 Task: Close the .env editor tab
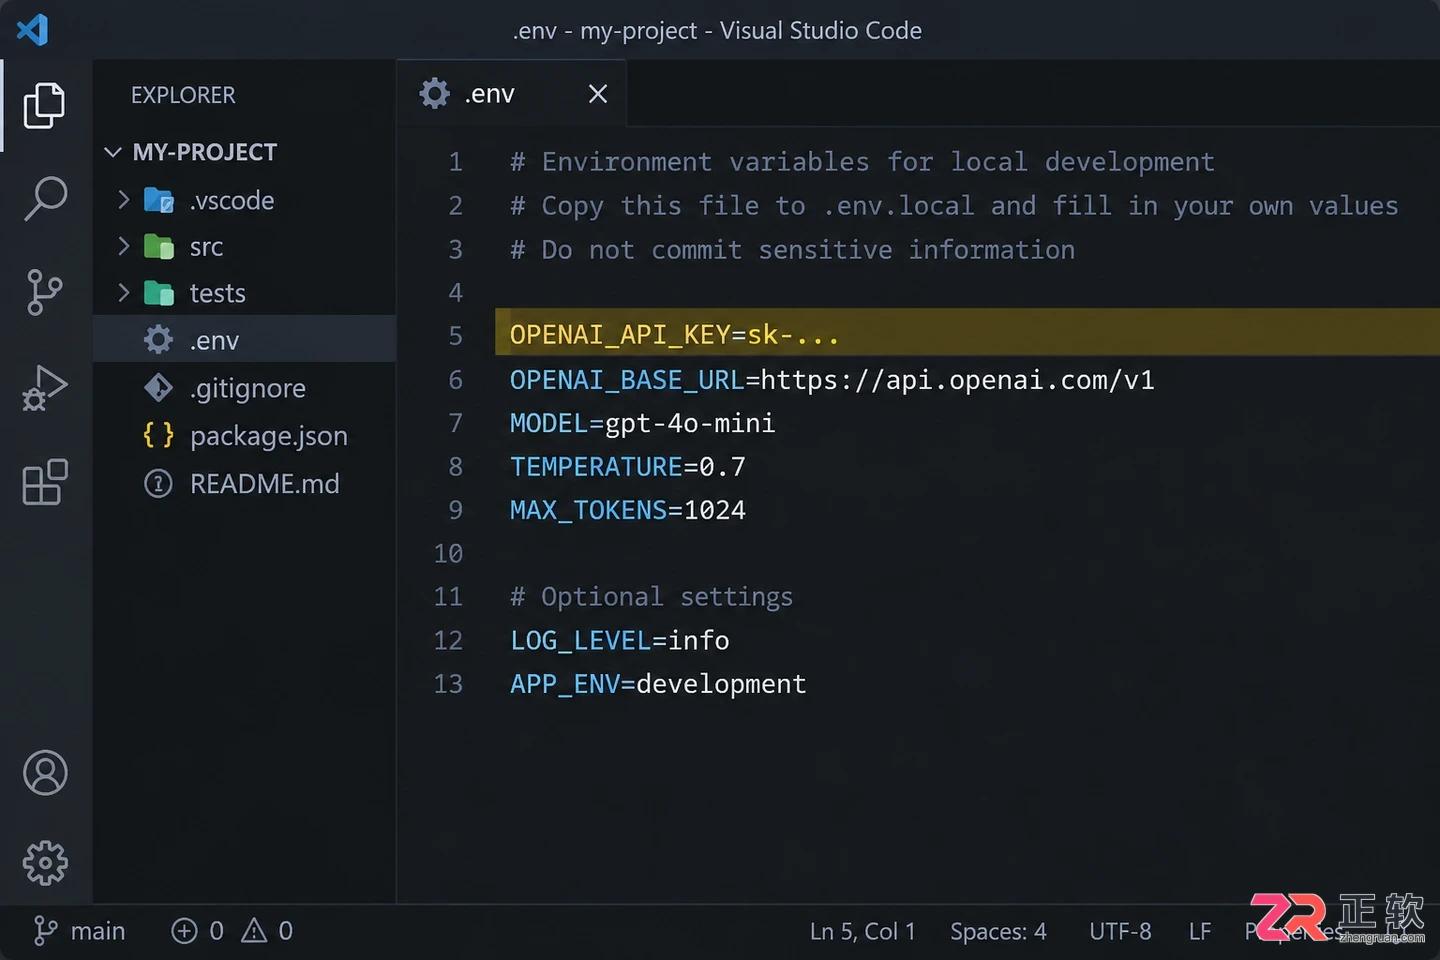click(x=598, y=94)
